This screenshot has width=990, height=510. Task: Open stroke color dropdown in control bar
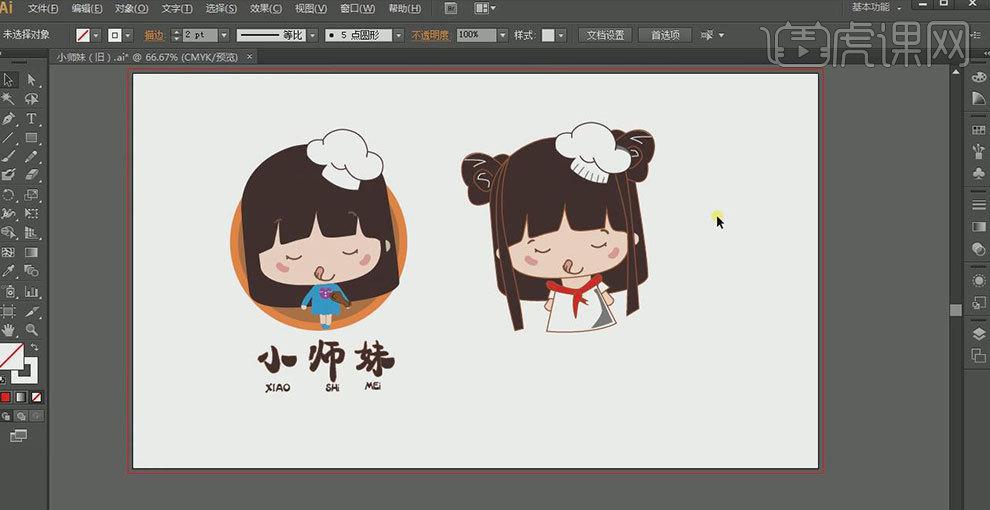click(x=129, y=35)
